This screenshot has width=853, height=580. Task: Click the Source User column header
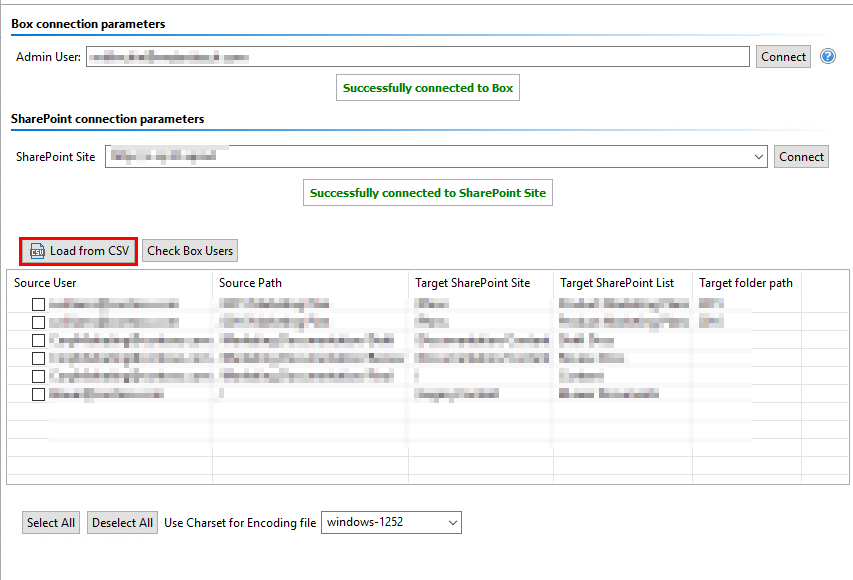pos(45,283)
